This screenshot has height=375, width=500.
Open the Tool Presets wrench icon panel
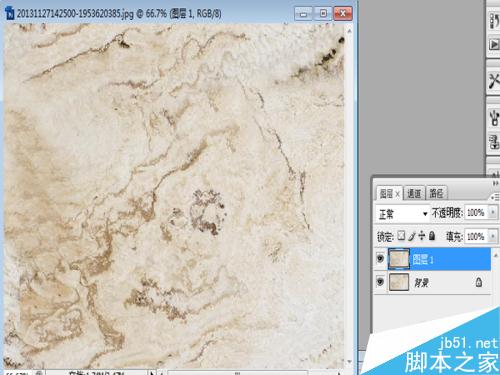494,81
